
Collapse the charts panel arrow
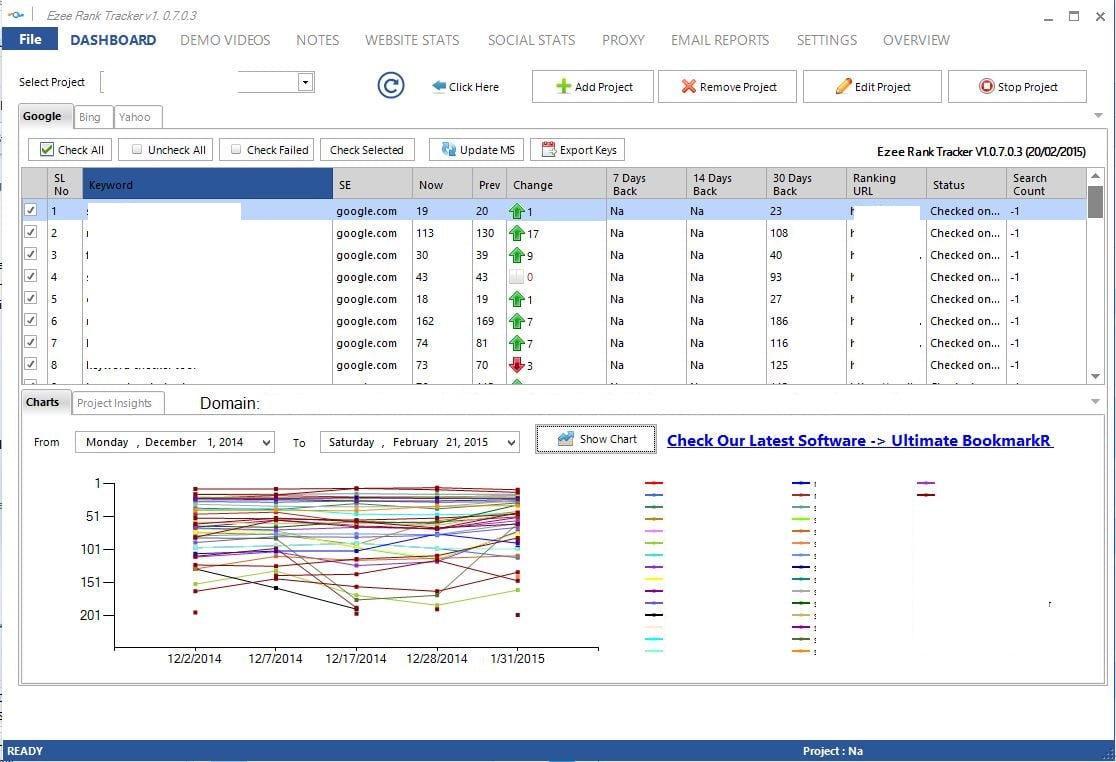(x=1095, y=402)
